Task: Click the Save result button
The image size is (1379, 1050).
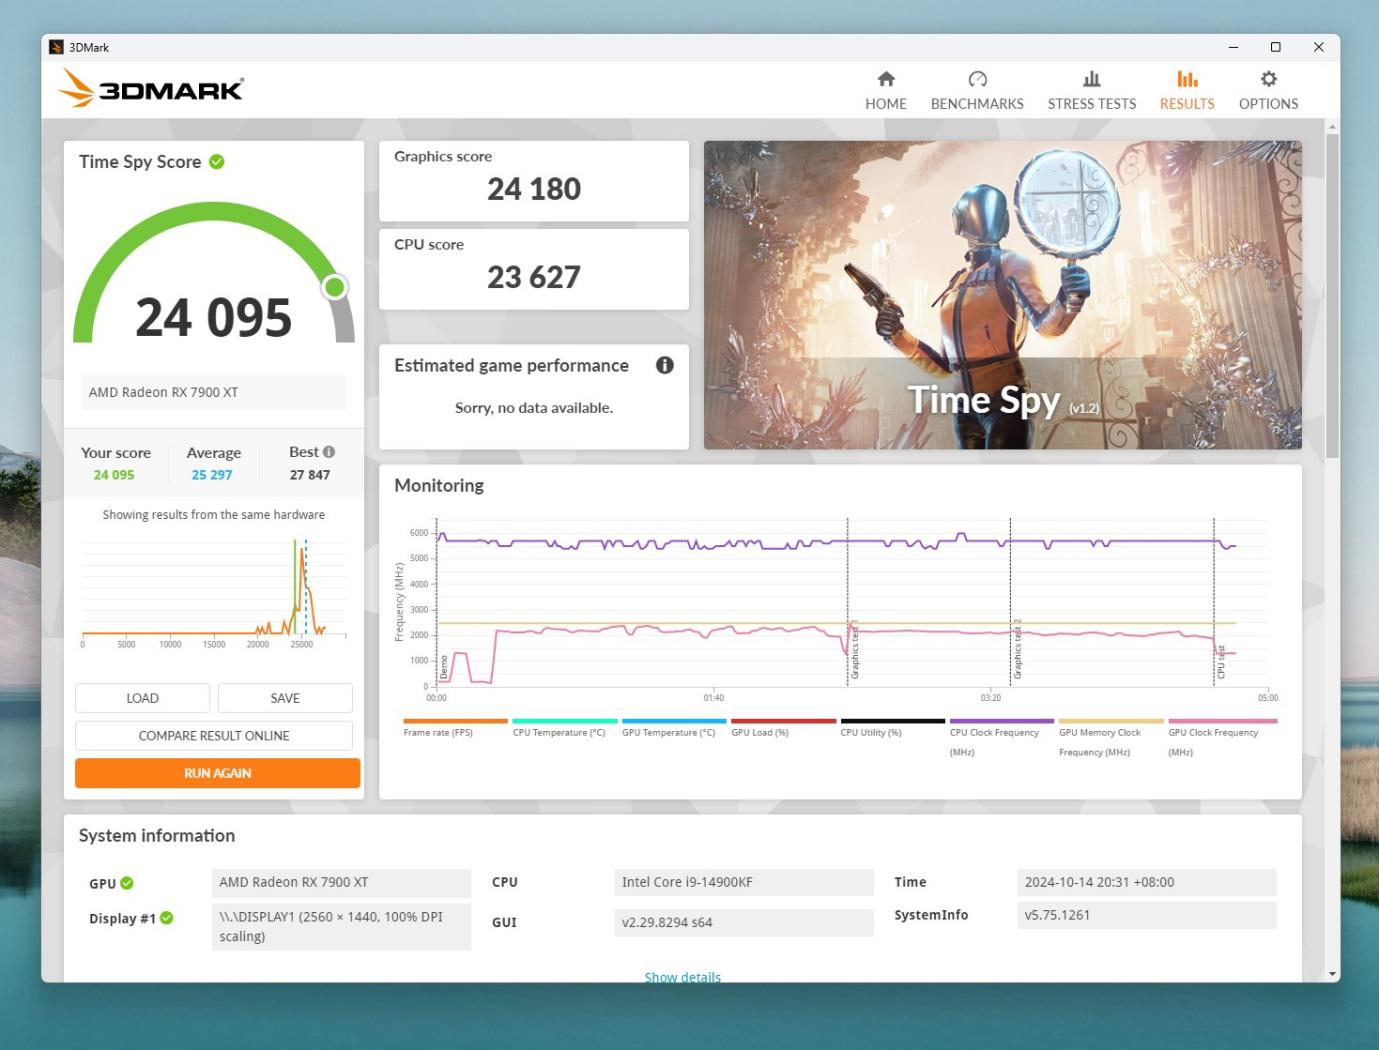Action: (x=285, y=698)
